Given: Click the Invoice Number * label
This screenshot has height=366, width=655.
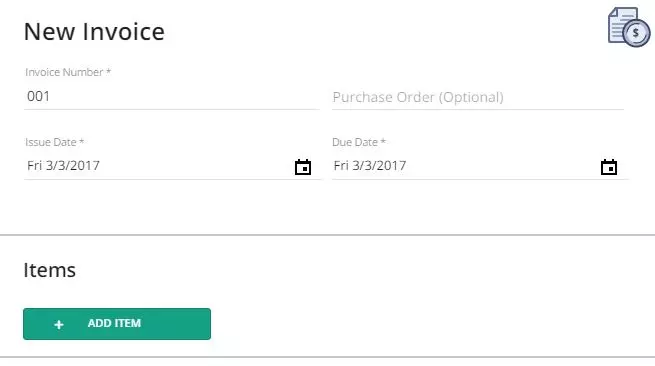Looking at the screenshot, I should 68,72.
